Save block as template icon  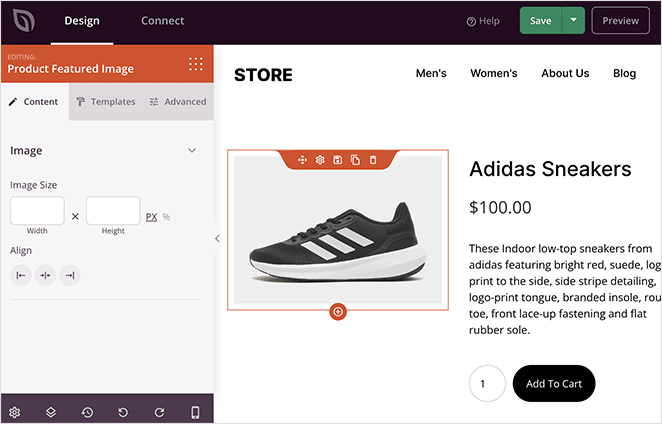click(x=337, y=160)
